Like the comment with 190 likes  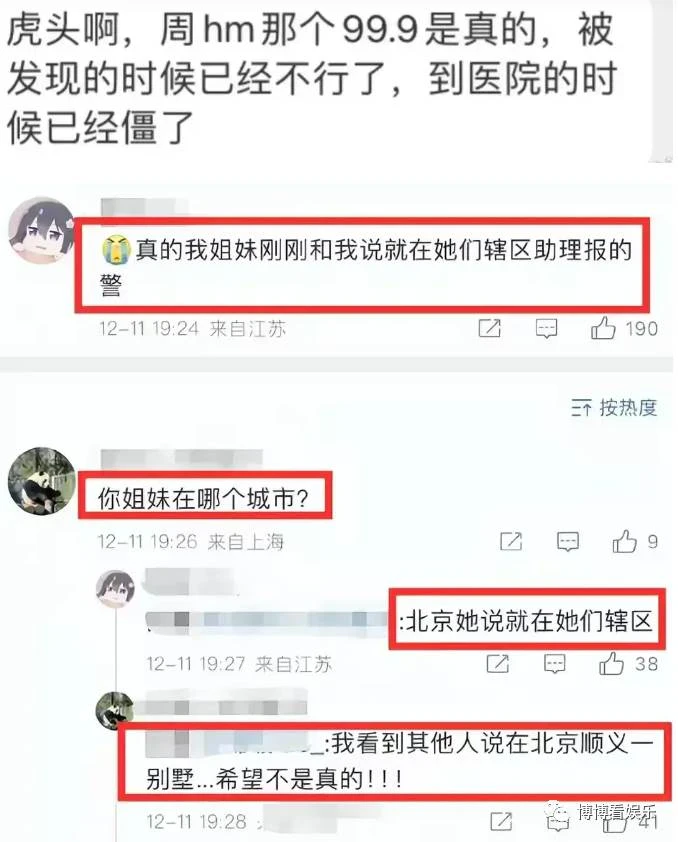tap(603, 328)
